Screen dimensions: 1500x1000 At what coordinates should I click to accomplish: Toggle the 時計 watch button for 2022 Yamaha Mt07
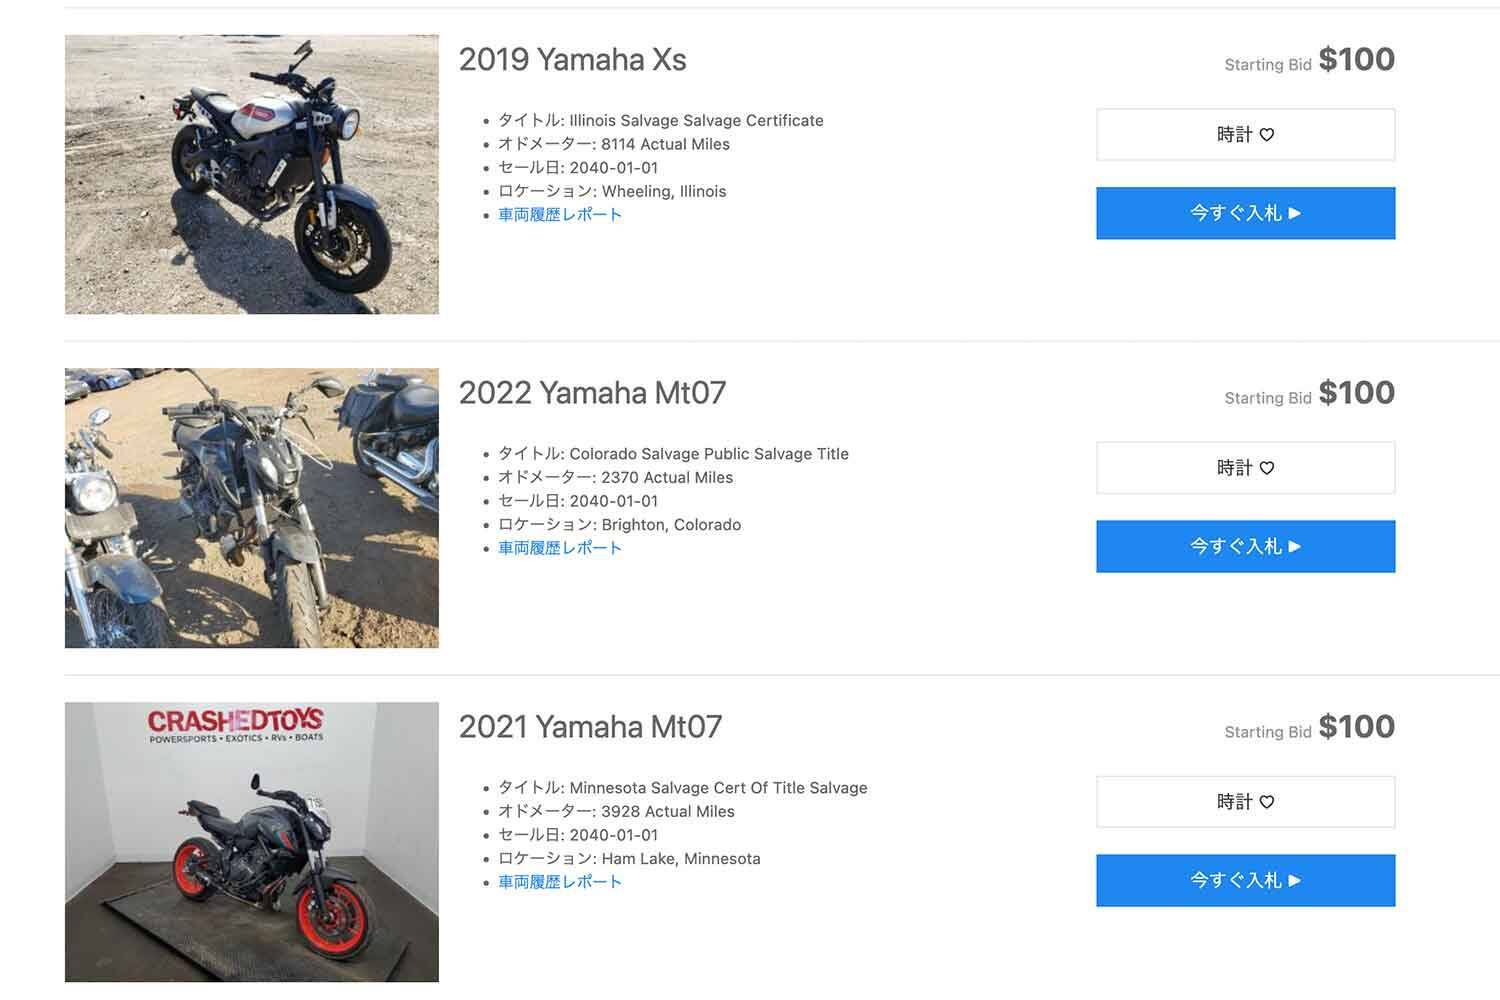1245,467
